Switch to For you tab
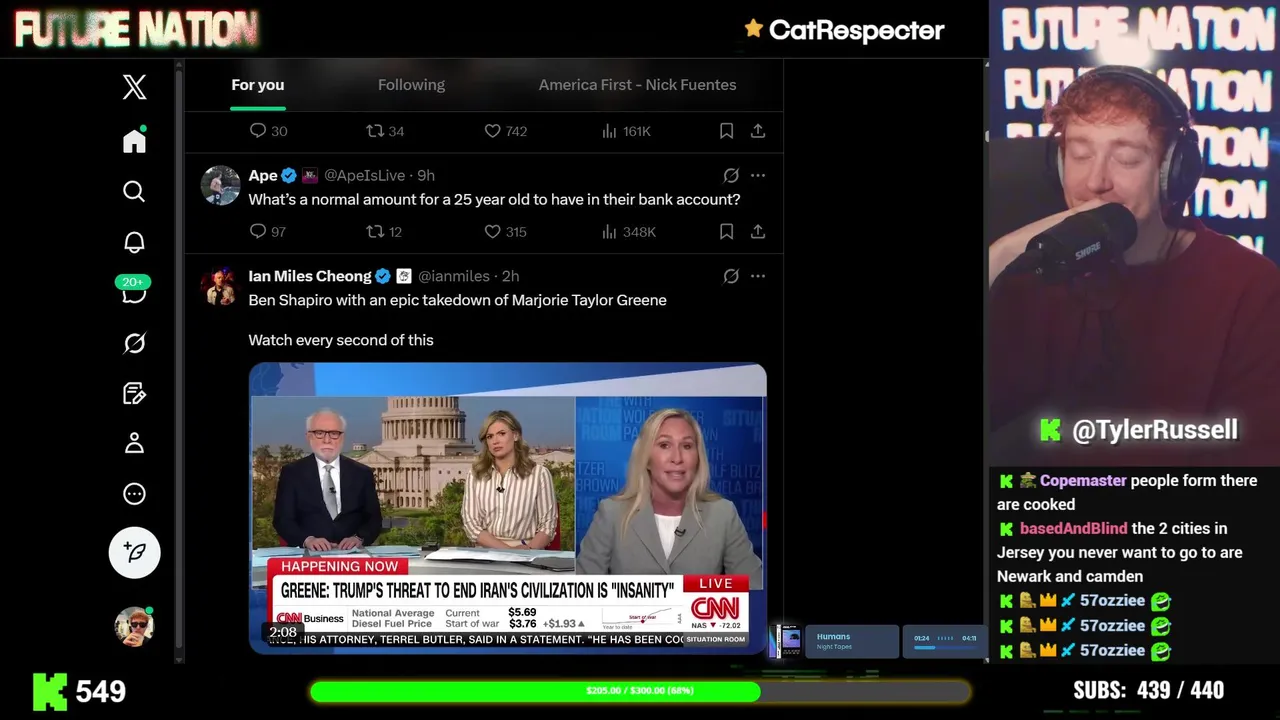The height and width of the screenshot is (720, 1280). [258, 85]
